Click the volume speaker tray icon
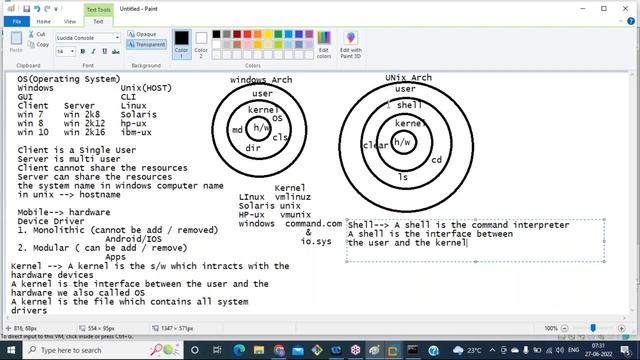The width and height of the screenshot is (640, 360). click(x=560, y=350)
